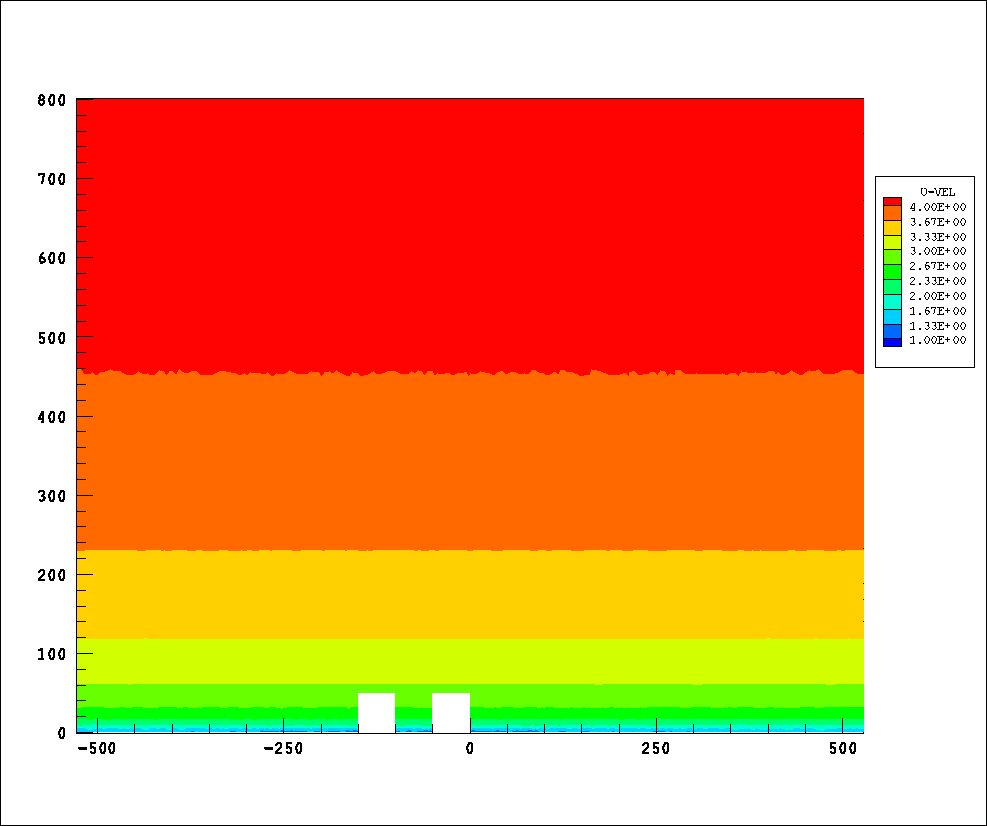
Task: Click the left white building block in the plot
Action: 376,713
